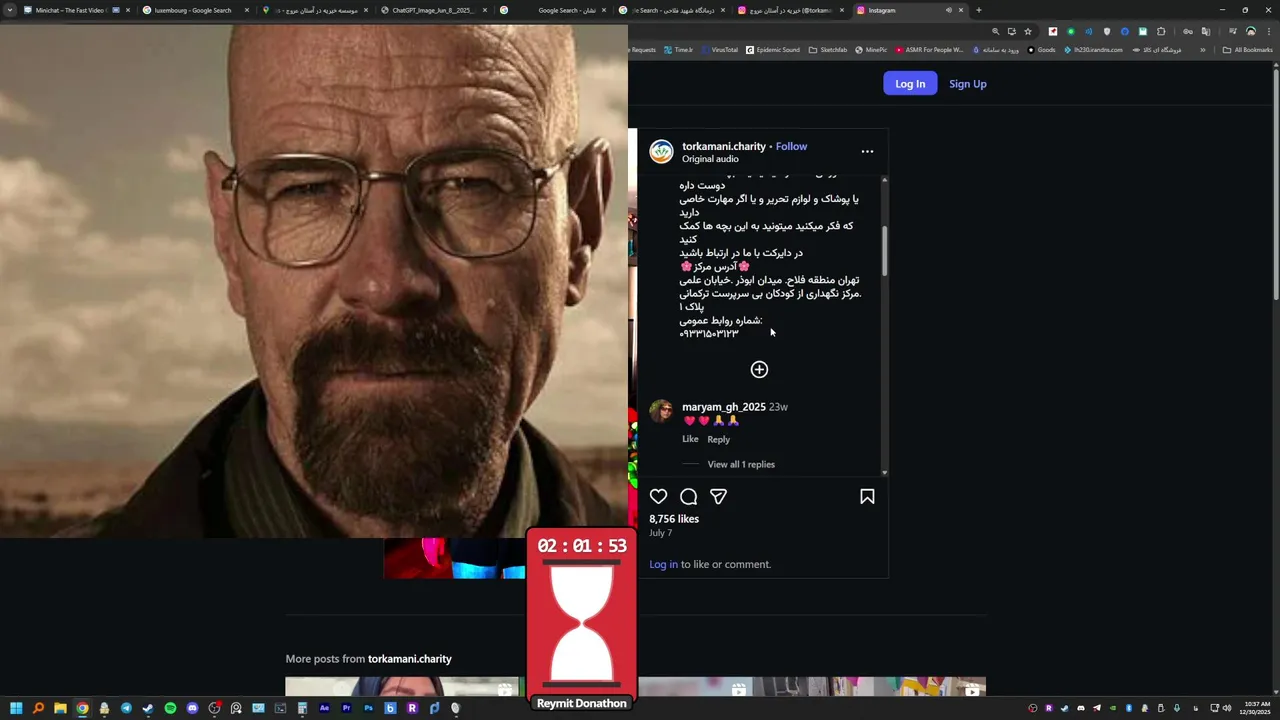Open the tab search dropdown
This screenshot has height=720, width=1280.
click(x=9, y=10)
